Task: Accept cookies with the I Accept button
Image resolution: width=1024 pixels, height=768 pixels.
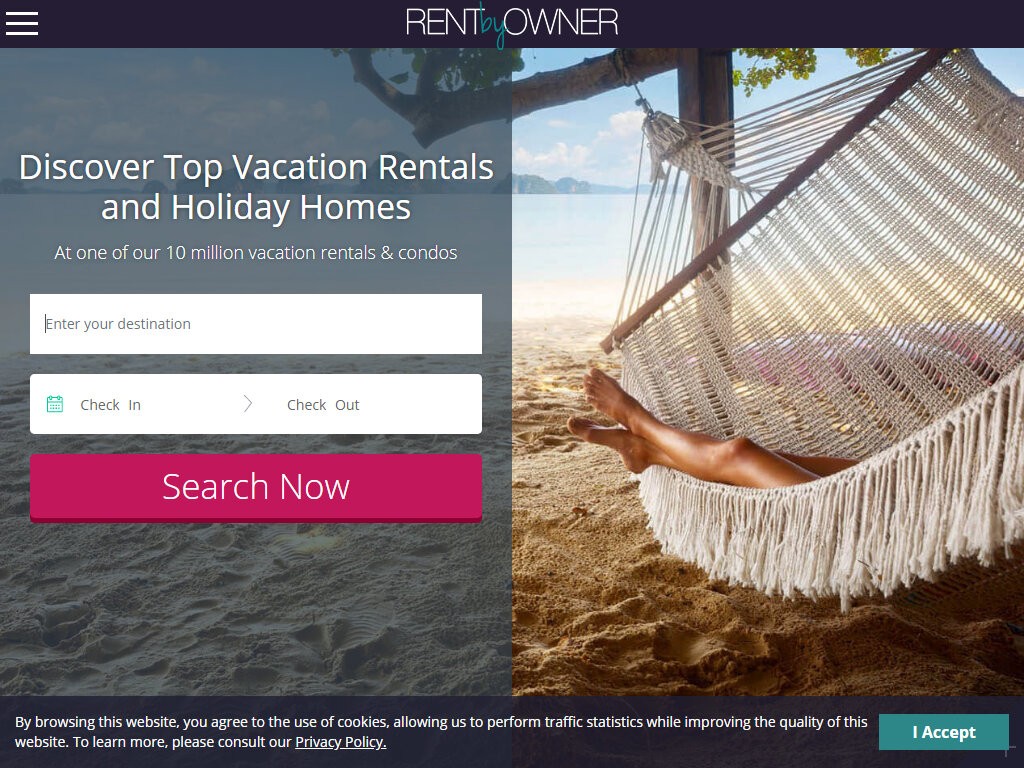Action: [x=944, y=732]
